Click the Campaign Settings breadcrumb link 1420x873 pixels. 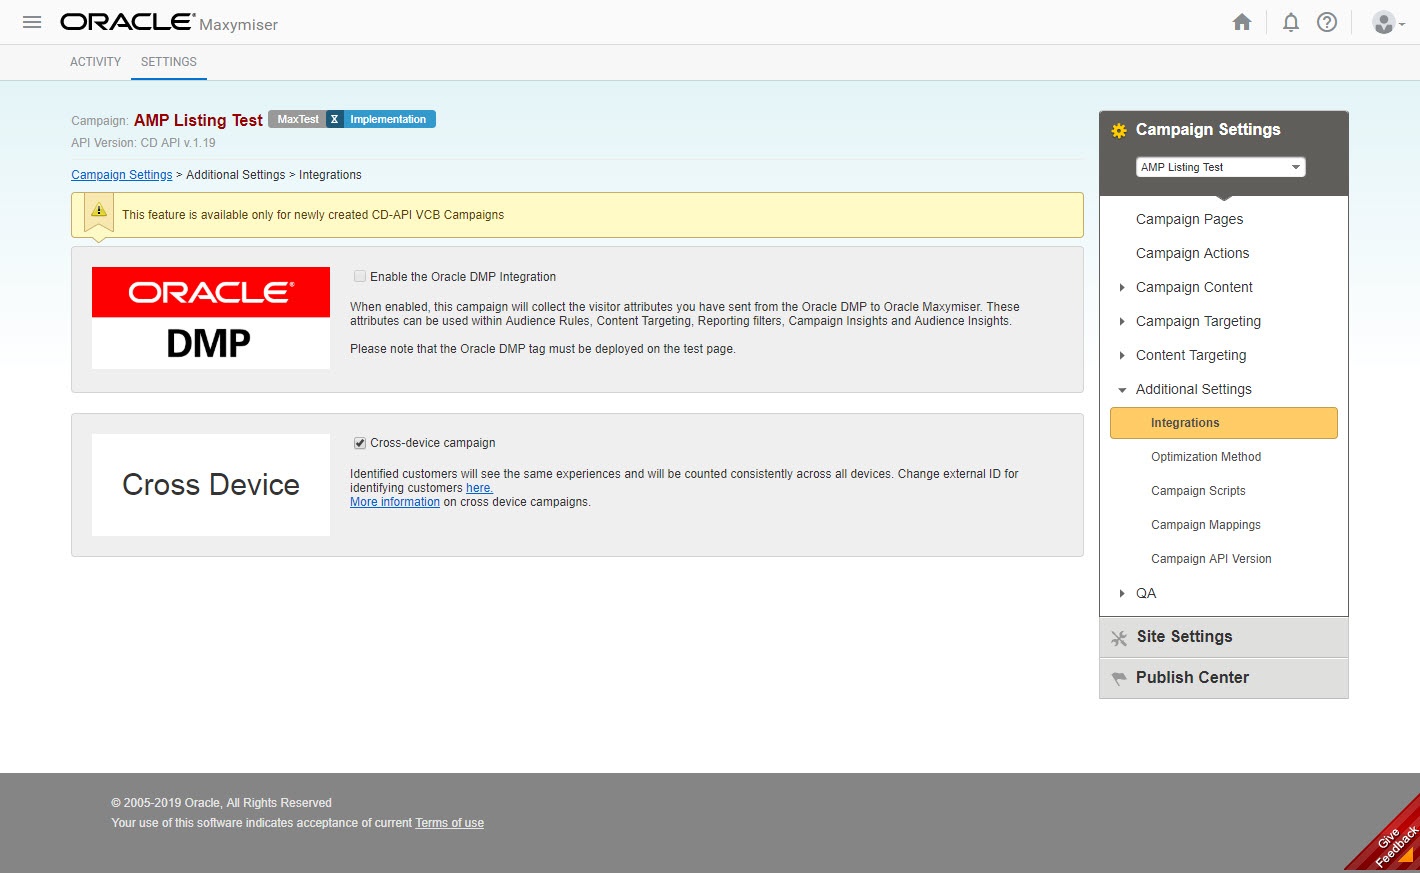(x=122, y=175)
